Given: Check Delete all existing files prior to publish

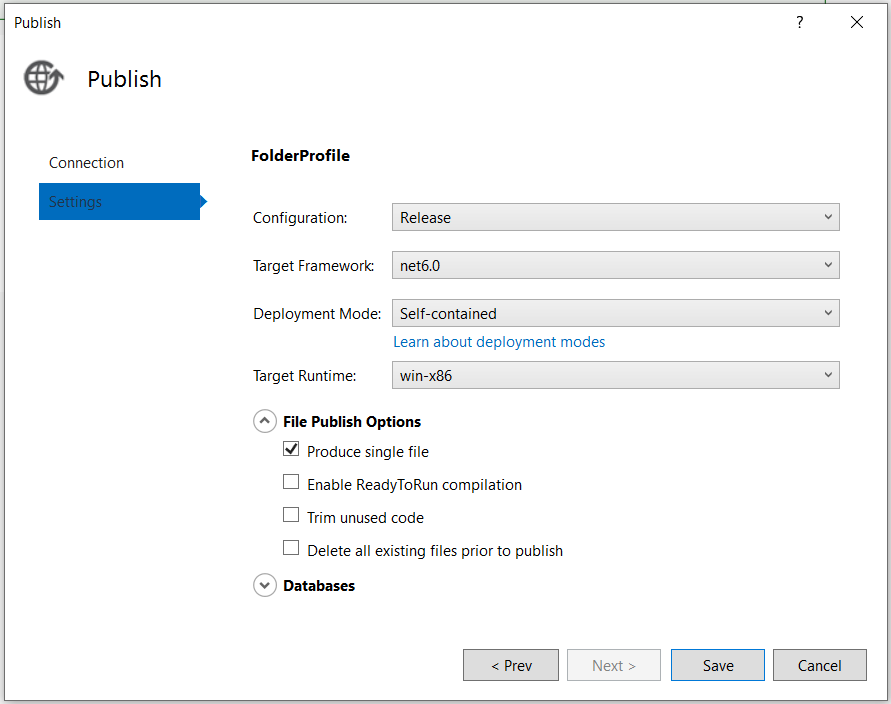Looking at the screenshot, I should pyautogui.click(x=291, y=548).
